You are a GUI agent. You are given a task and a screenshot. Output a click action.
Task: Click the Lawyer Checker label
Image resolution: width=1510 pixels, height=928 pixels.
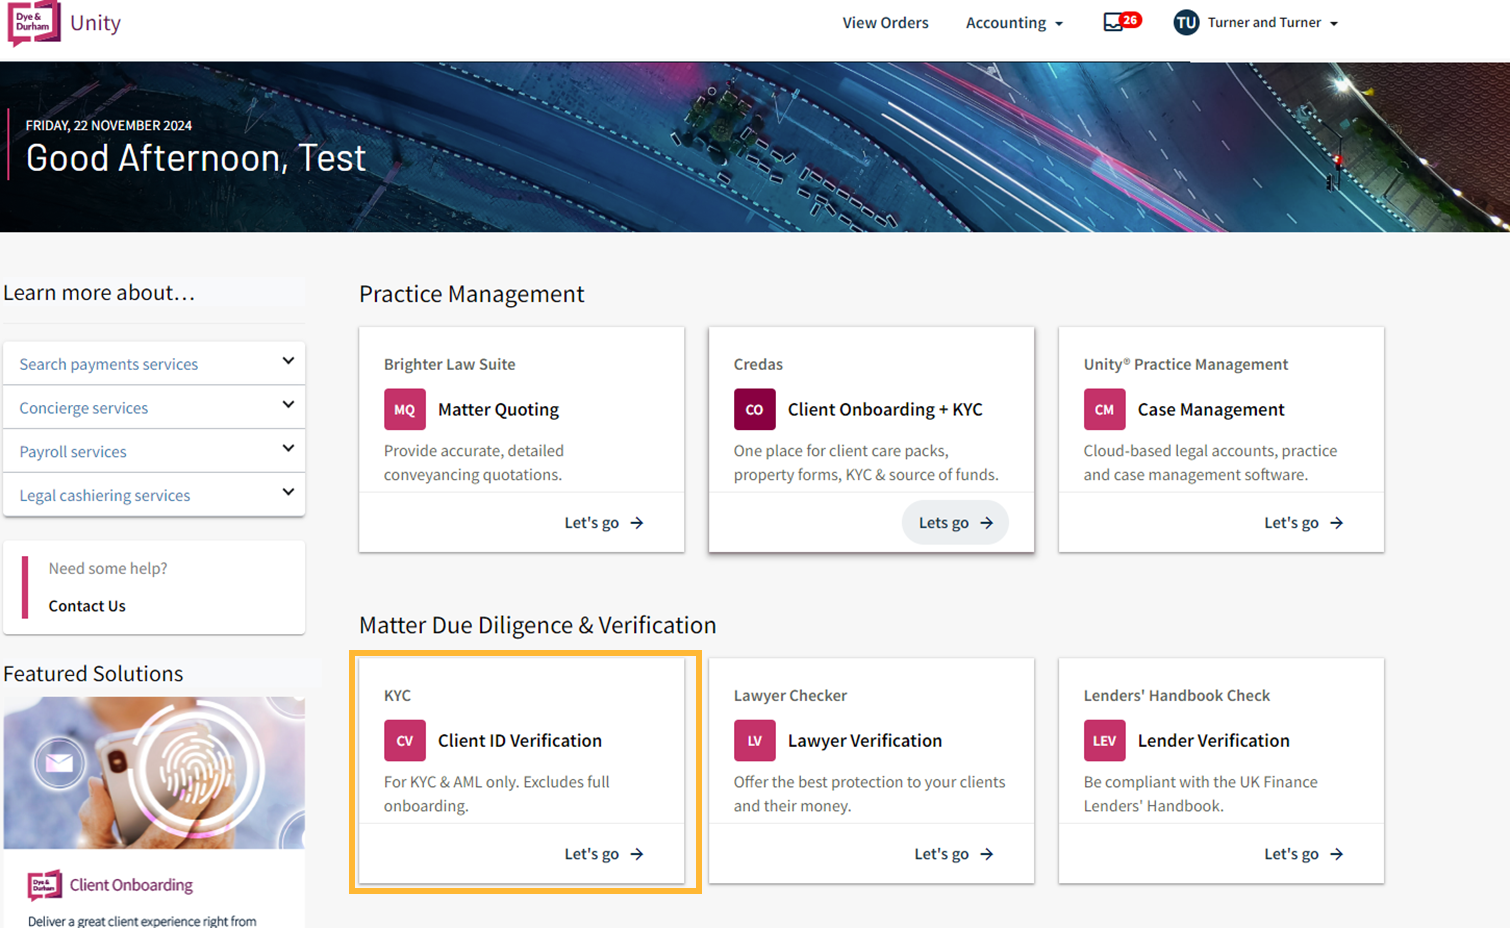pos(790,695)
